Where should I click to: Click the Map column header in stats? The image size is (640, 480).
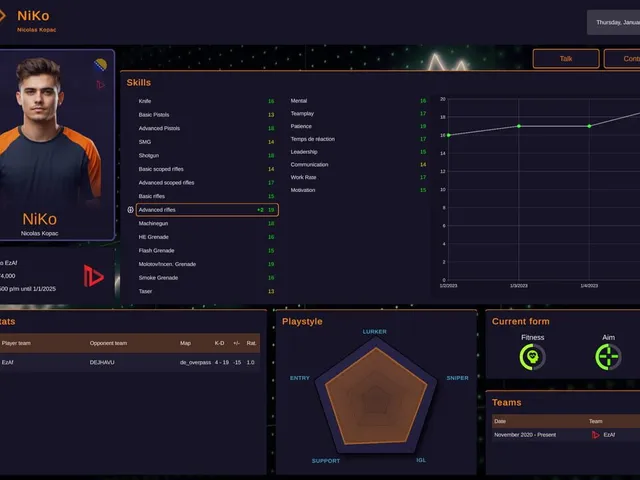click(x=185, y=343)
